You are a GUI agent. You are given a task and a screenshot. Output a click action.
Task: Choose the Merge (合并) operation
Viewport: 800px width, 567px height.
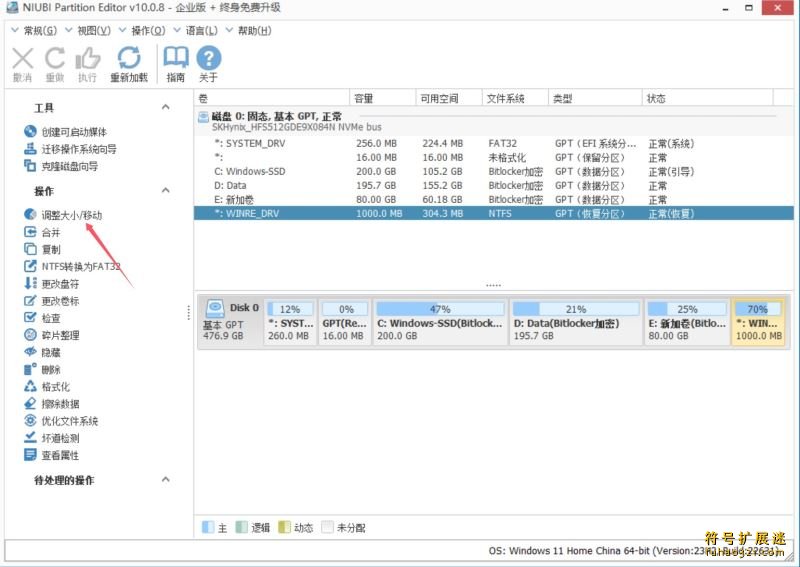click(42, 232)
